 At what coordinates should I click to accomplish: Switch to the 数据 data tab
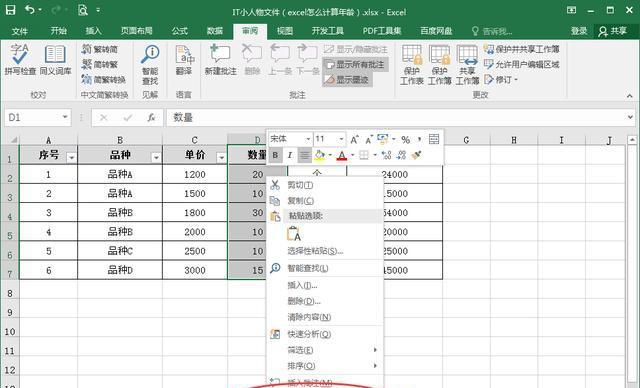215,31
